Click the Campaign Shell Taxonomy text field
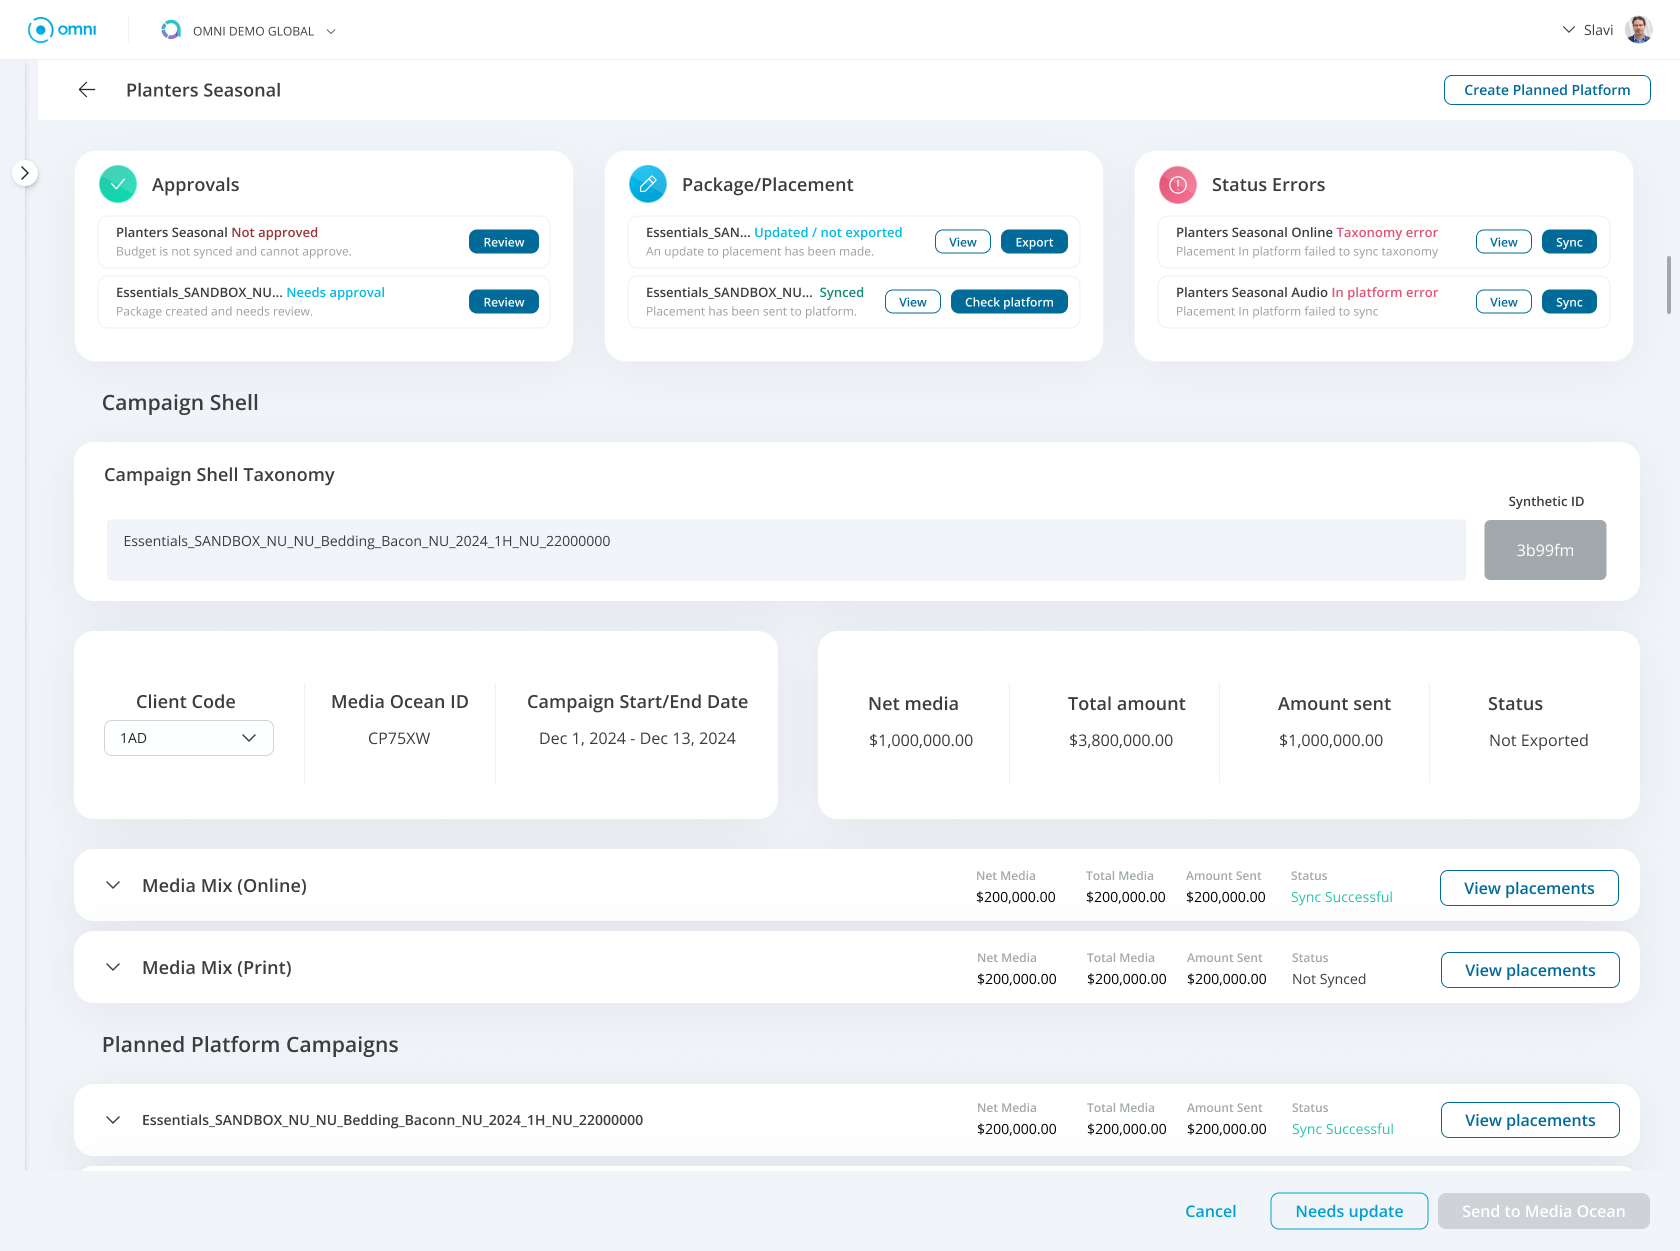The image size is (1680, 1251). click(x=786, y=549)
